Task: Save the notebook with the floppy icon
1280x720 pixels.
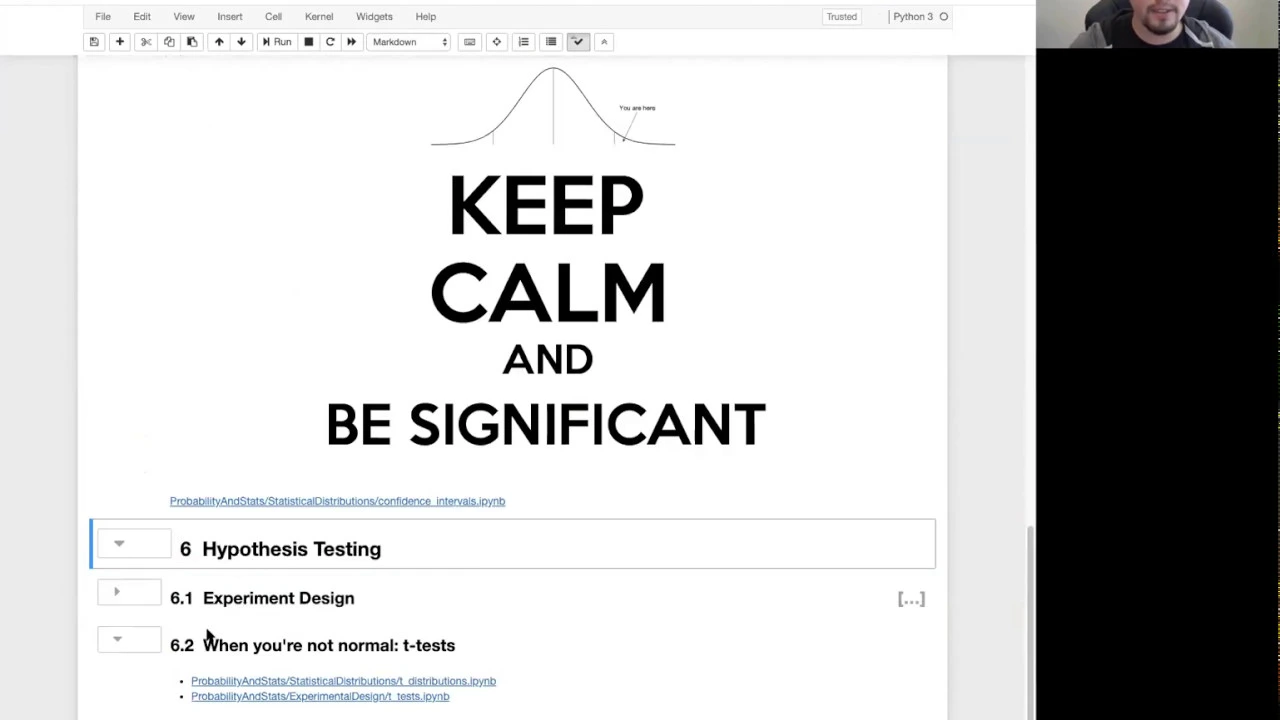Action: [x=94, y=42]
